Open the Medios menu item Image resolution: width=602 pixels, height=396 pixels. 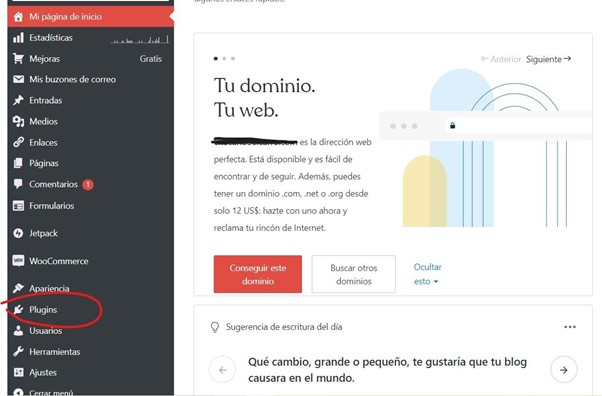click(x=91, y=121)
